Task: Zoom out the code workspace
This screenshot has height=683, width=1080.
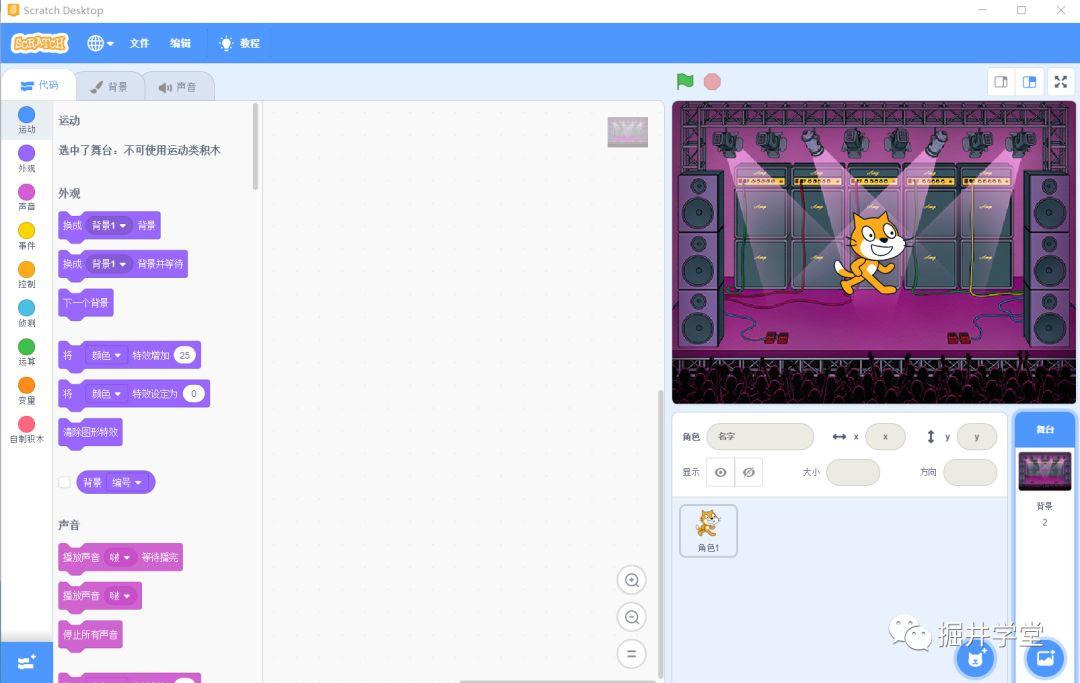Action: [x=632, y=617]
